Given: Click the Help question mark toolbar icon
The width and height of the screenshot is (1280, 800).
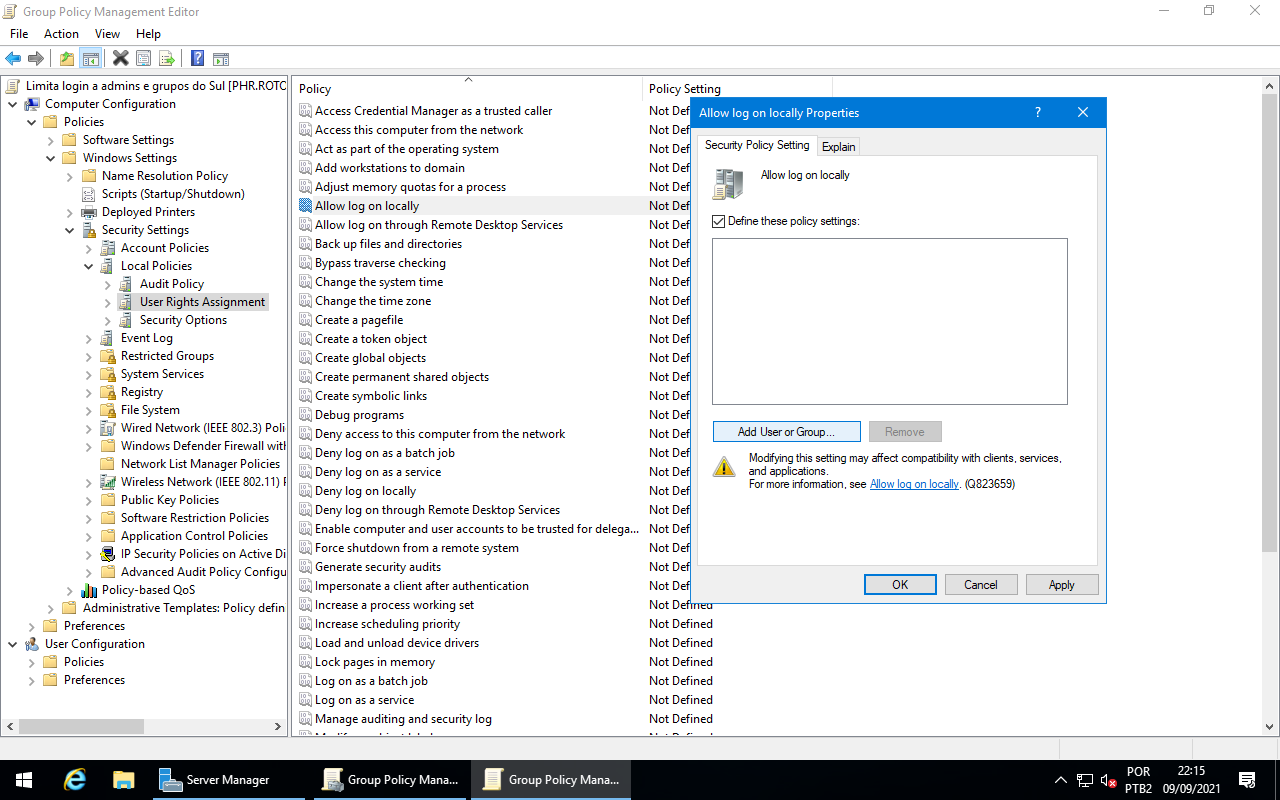Looking at the screenshot, I should tap(197, 57).
